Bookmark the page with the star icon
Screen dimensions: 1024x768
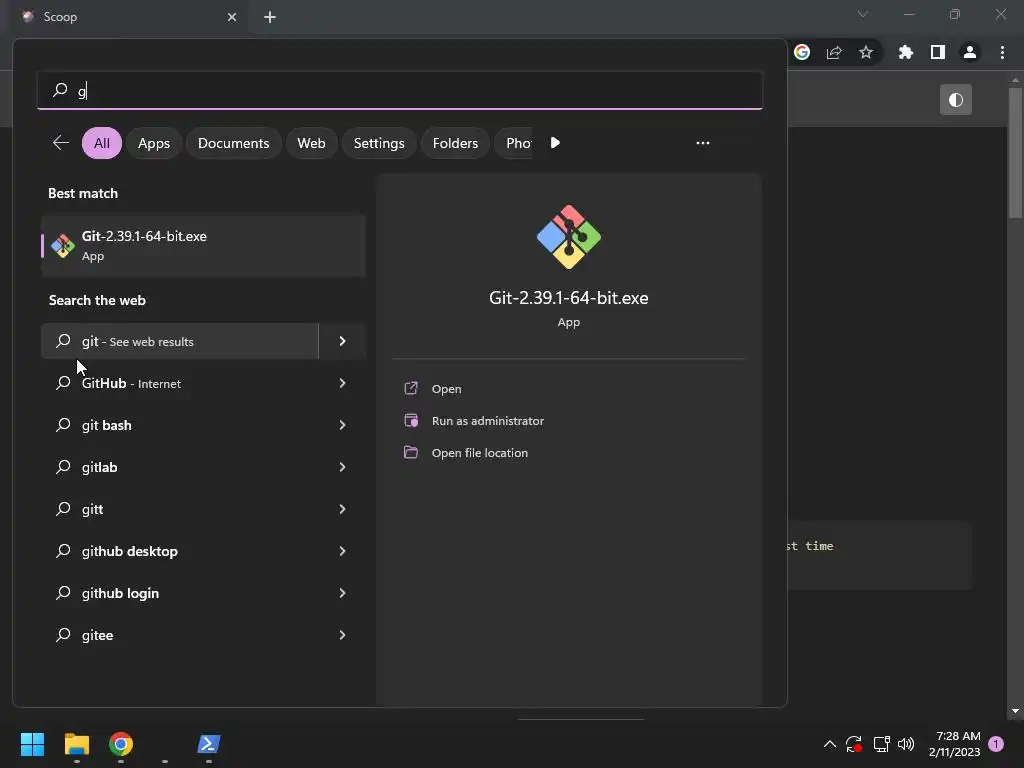[x=866, y=52]
